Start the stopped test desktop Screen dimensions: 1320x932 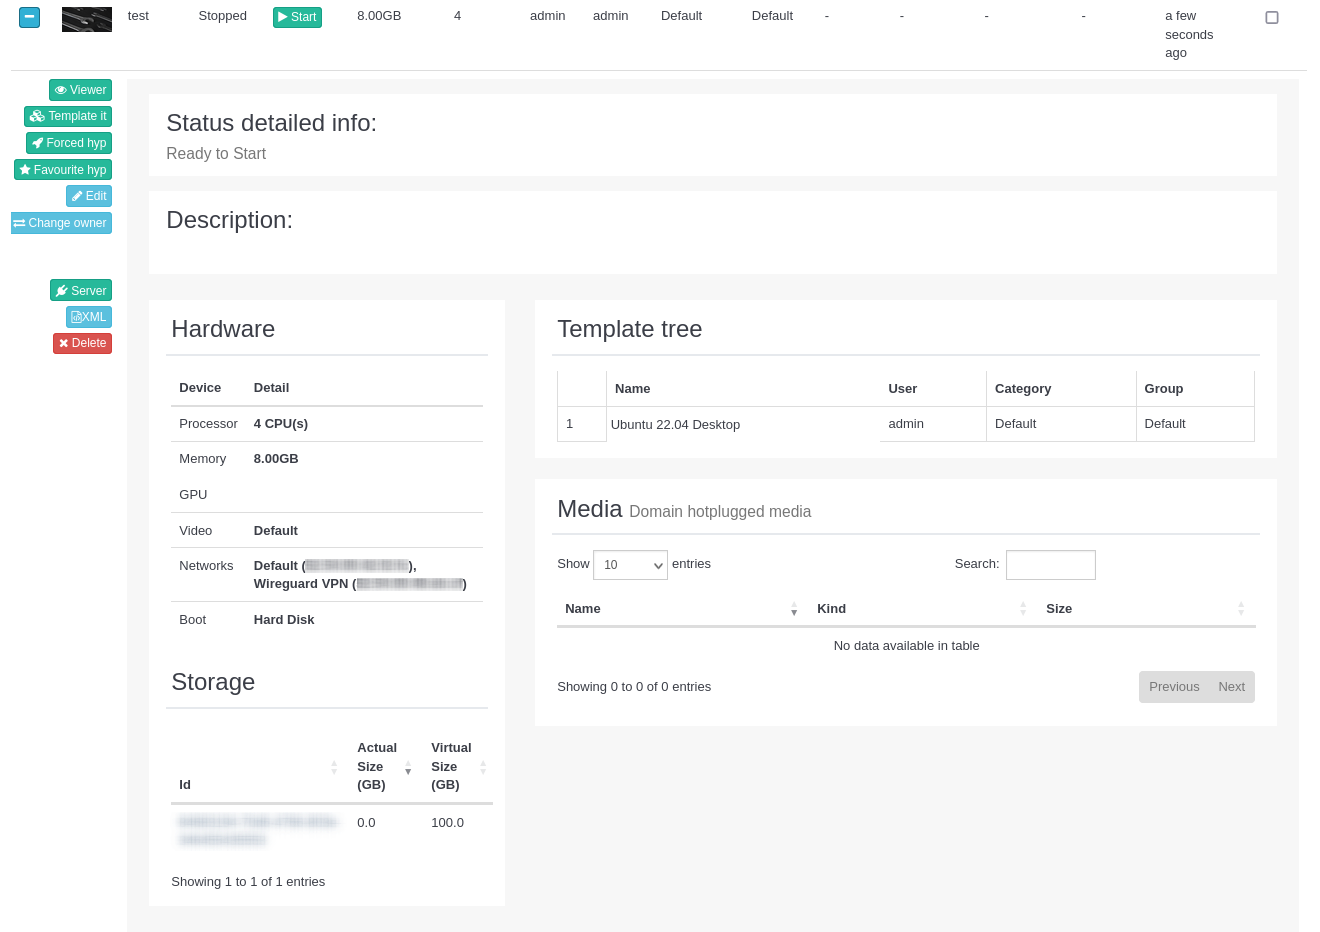[297, 17]
